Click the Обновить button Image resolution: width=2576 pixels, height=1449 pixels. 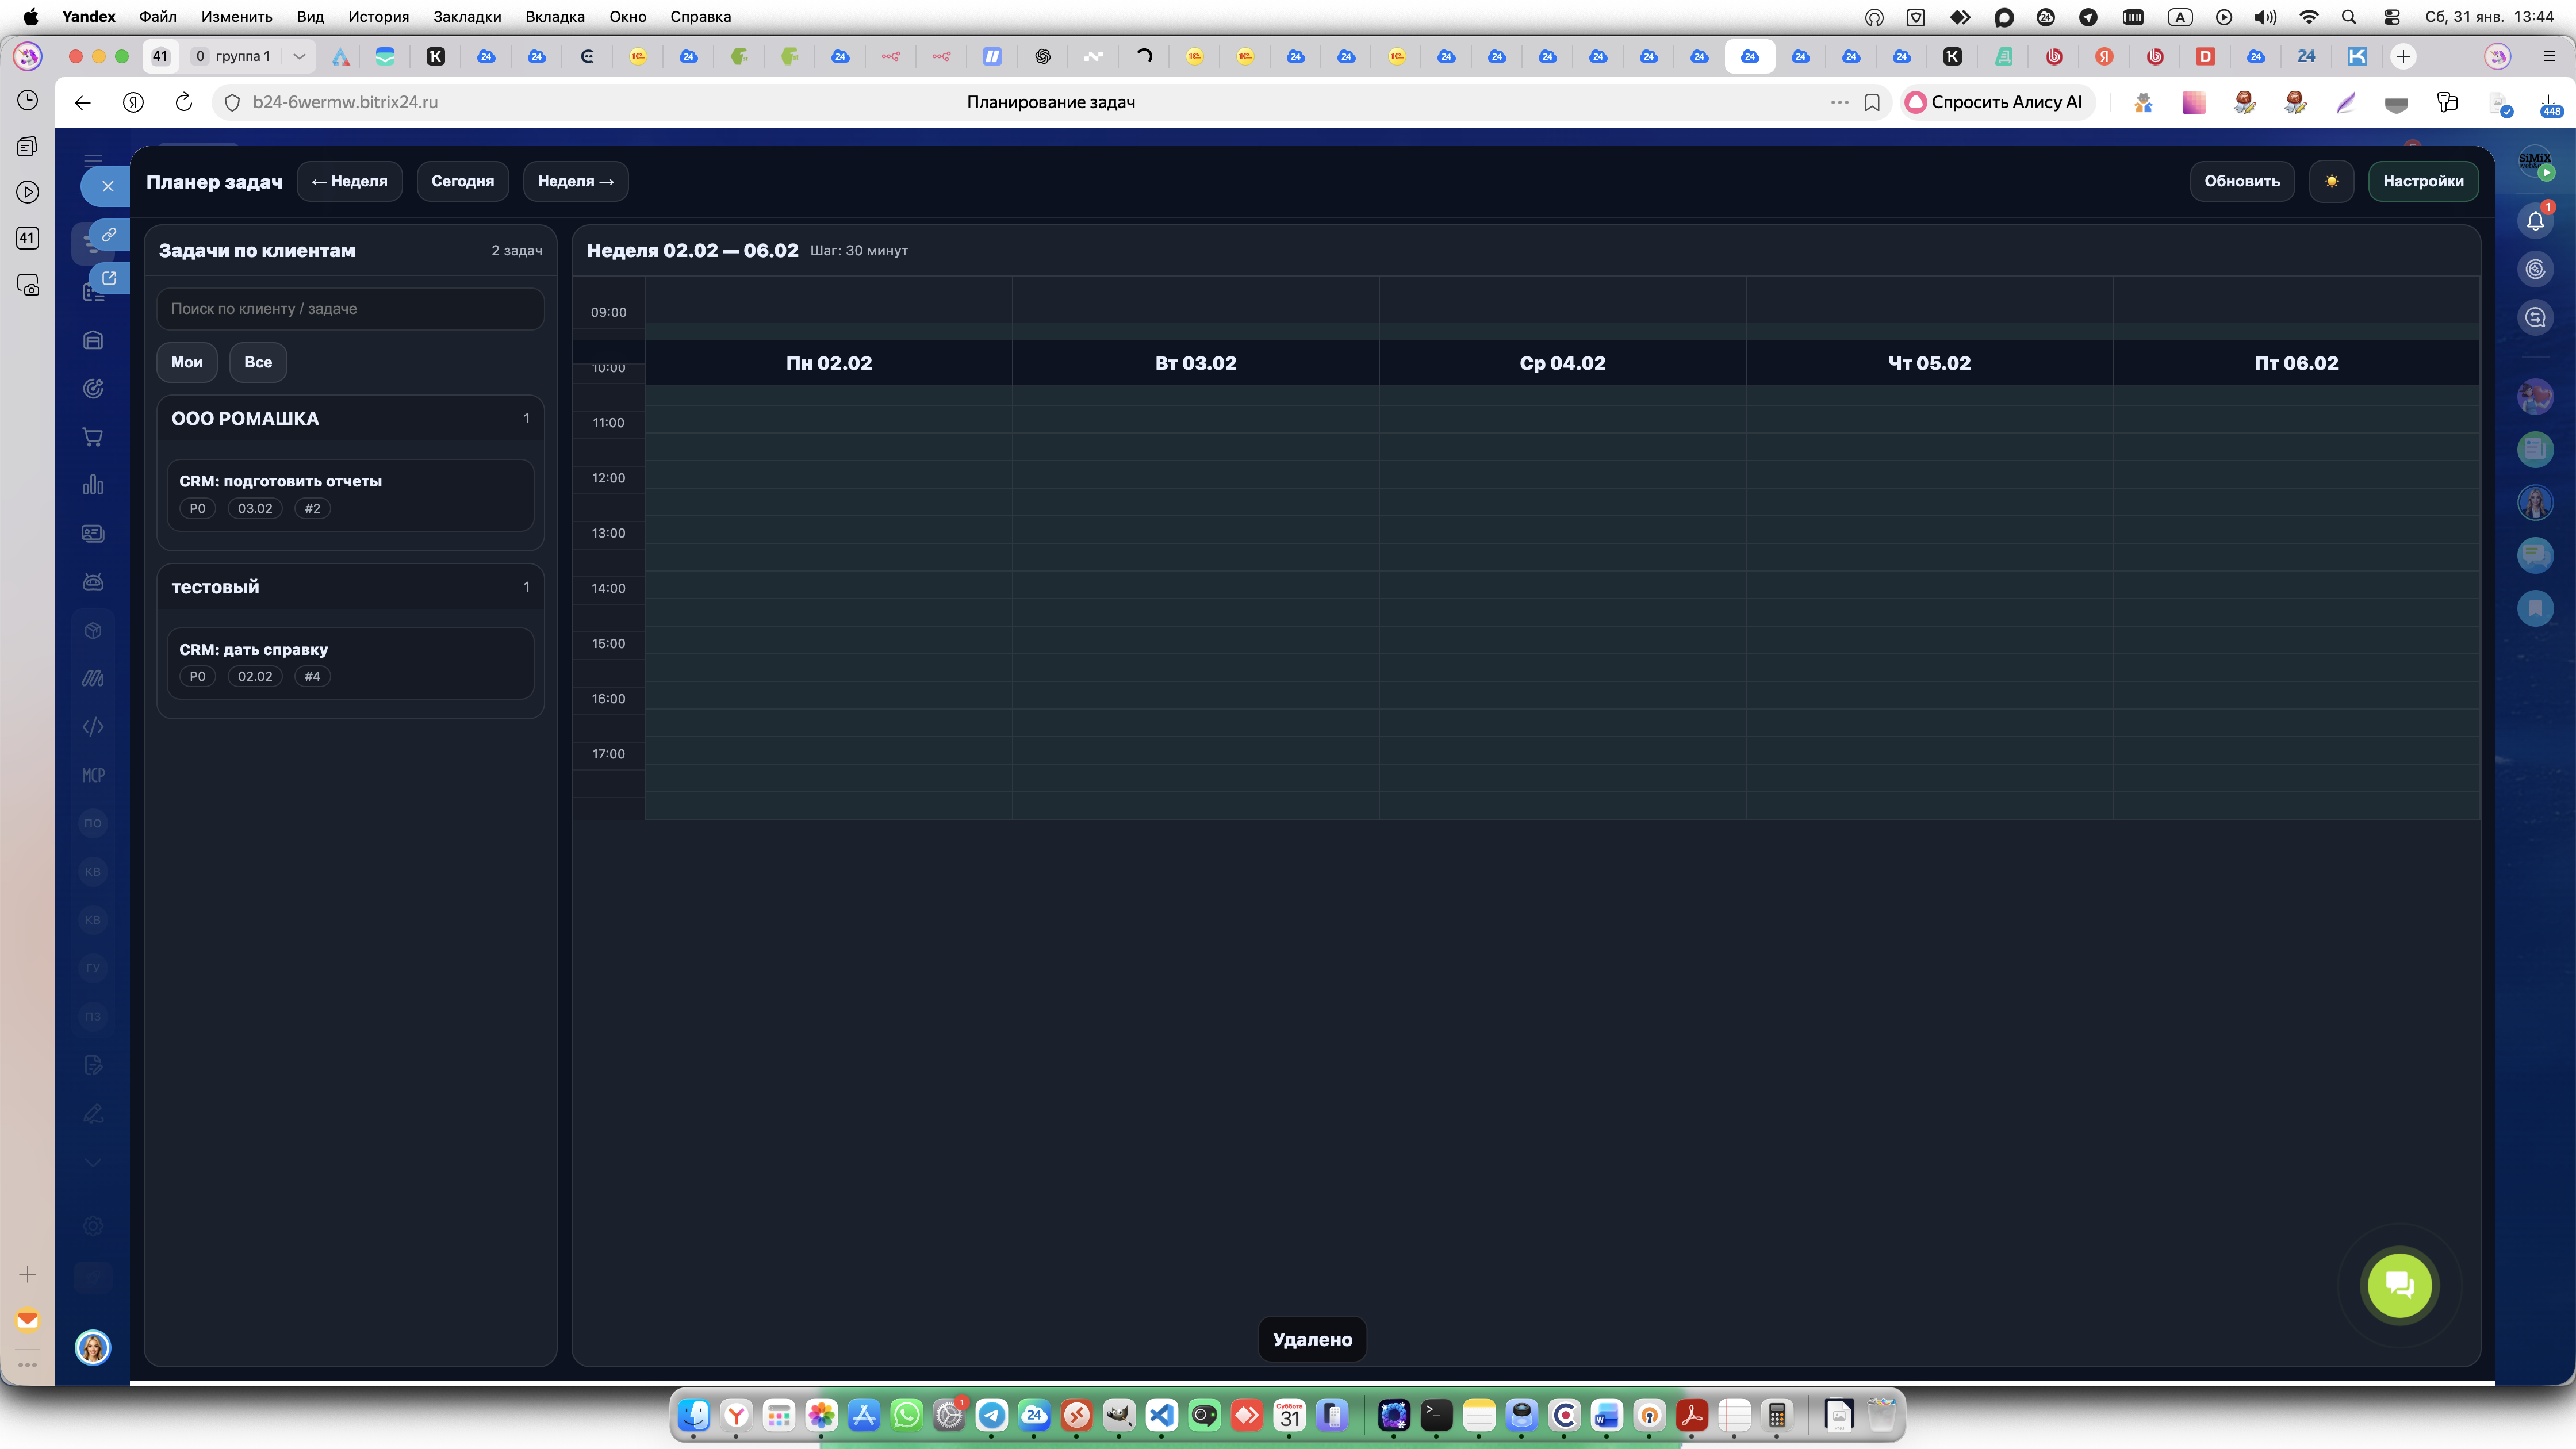point(2242,181)
